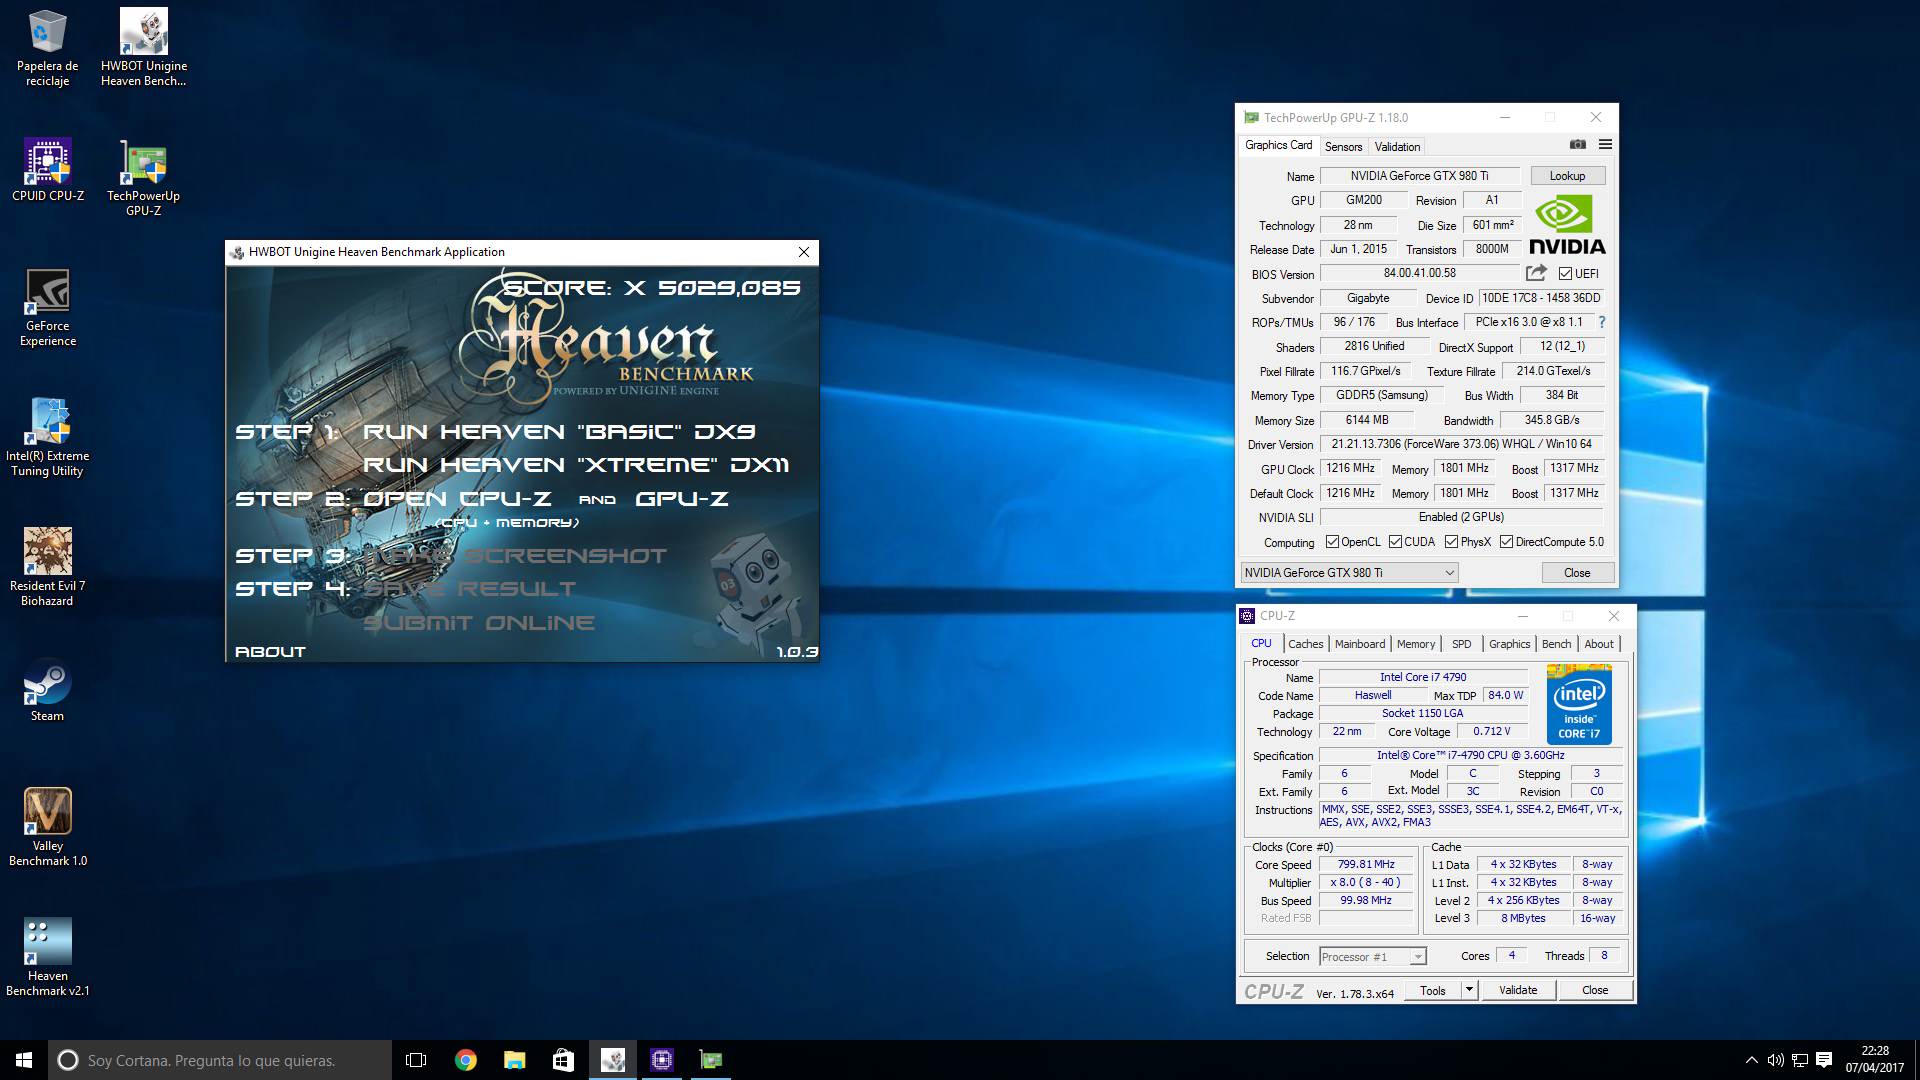Screen dimensions: 1920x1080
Task: Open the SPD tab in CPU-Z
Action: click(x=1461, y=644)
